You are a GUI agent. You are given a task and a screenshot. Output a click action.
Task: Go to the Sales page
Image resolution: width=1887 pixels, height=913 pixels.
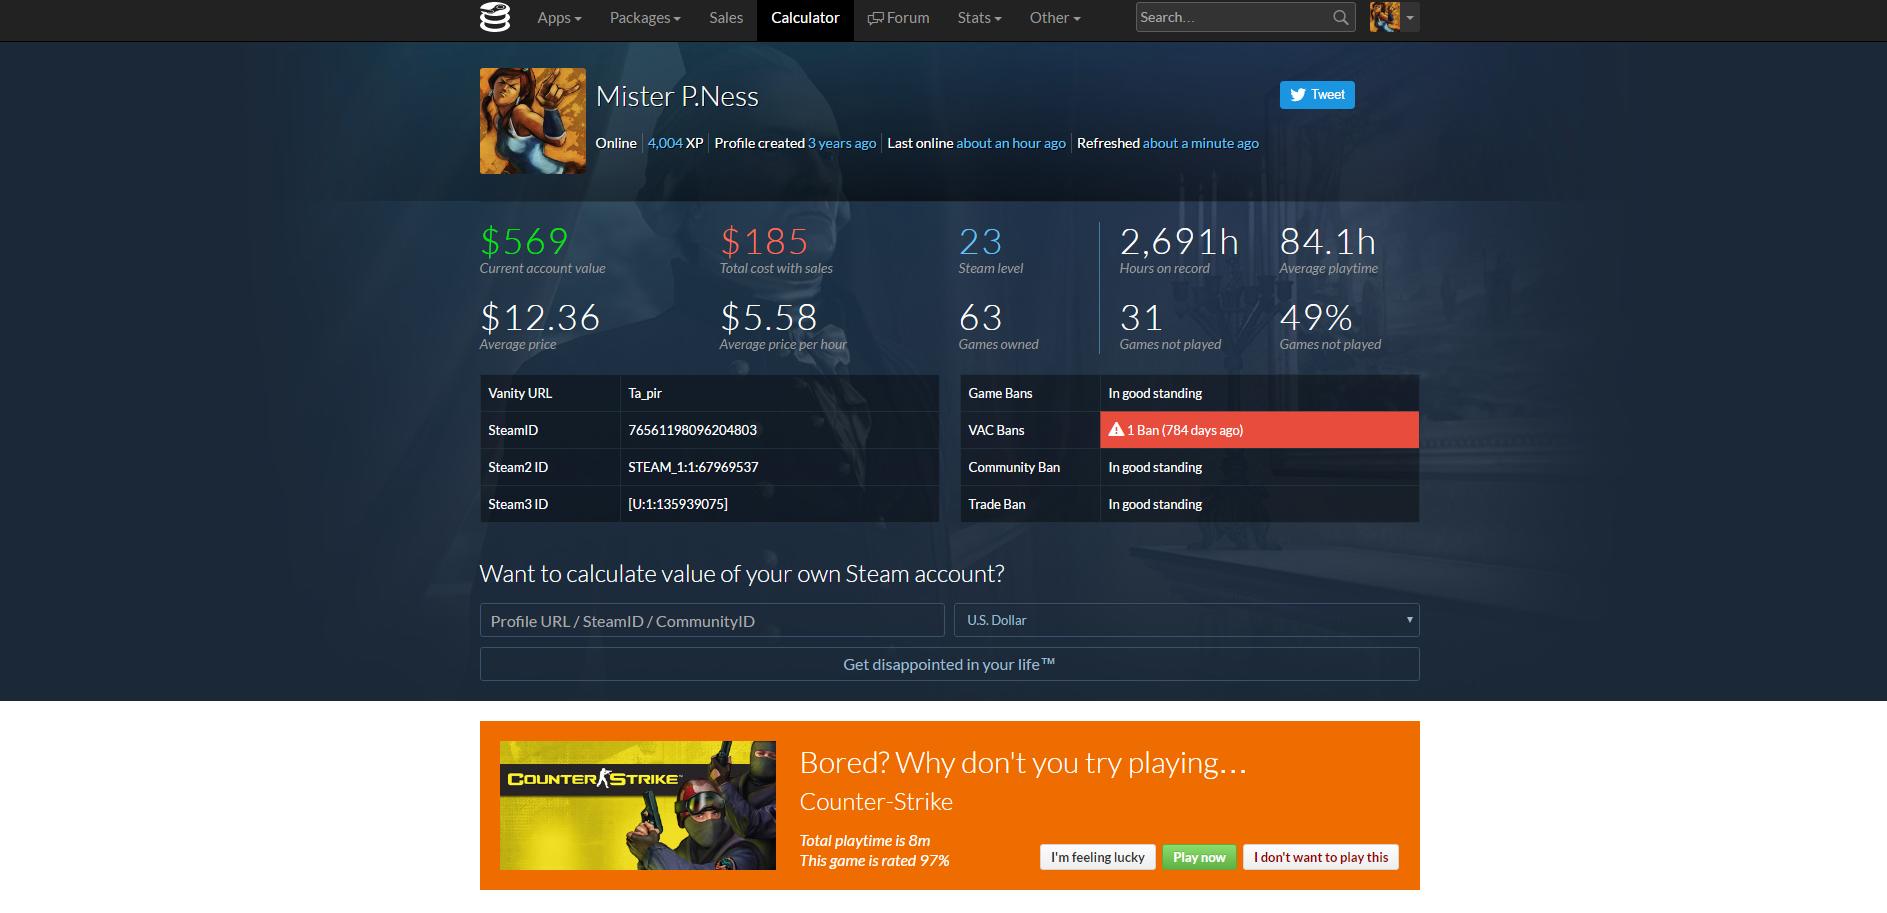point(726,18)
